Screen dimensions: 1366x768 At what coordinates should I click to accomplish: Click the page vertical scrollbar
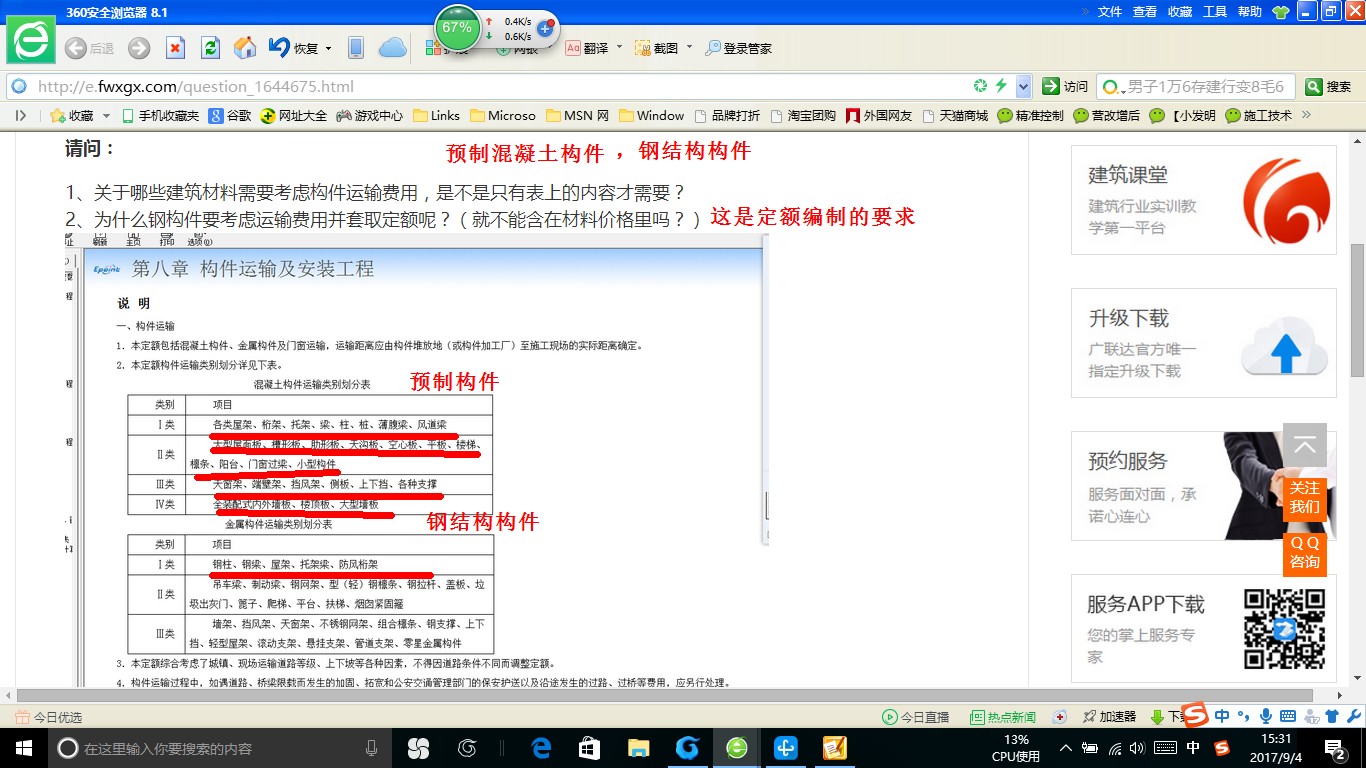point(1357,310)
